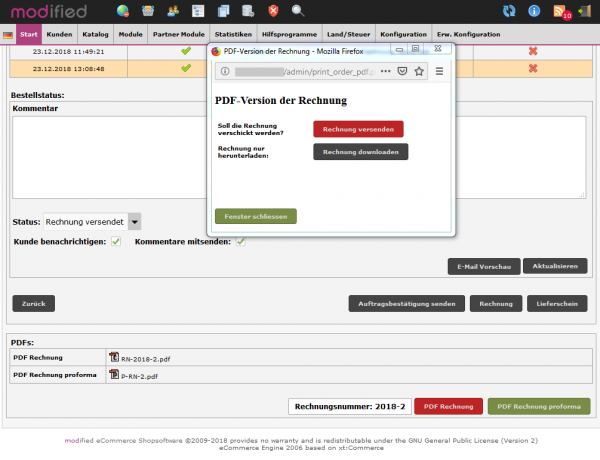Open the Konfiguration menu
600x460 pixels.
[x=403, y=34]
